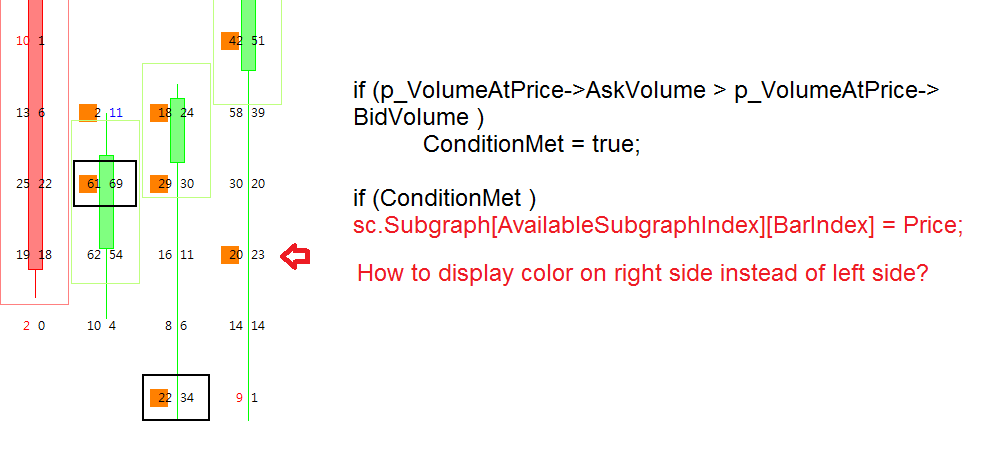This screenshot has width=988, height=467.
Task: Click the green candle body near 42 51
Action: 249,35
